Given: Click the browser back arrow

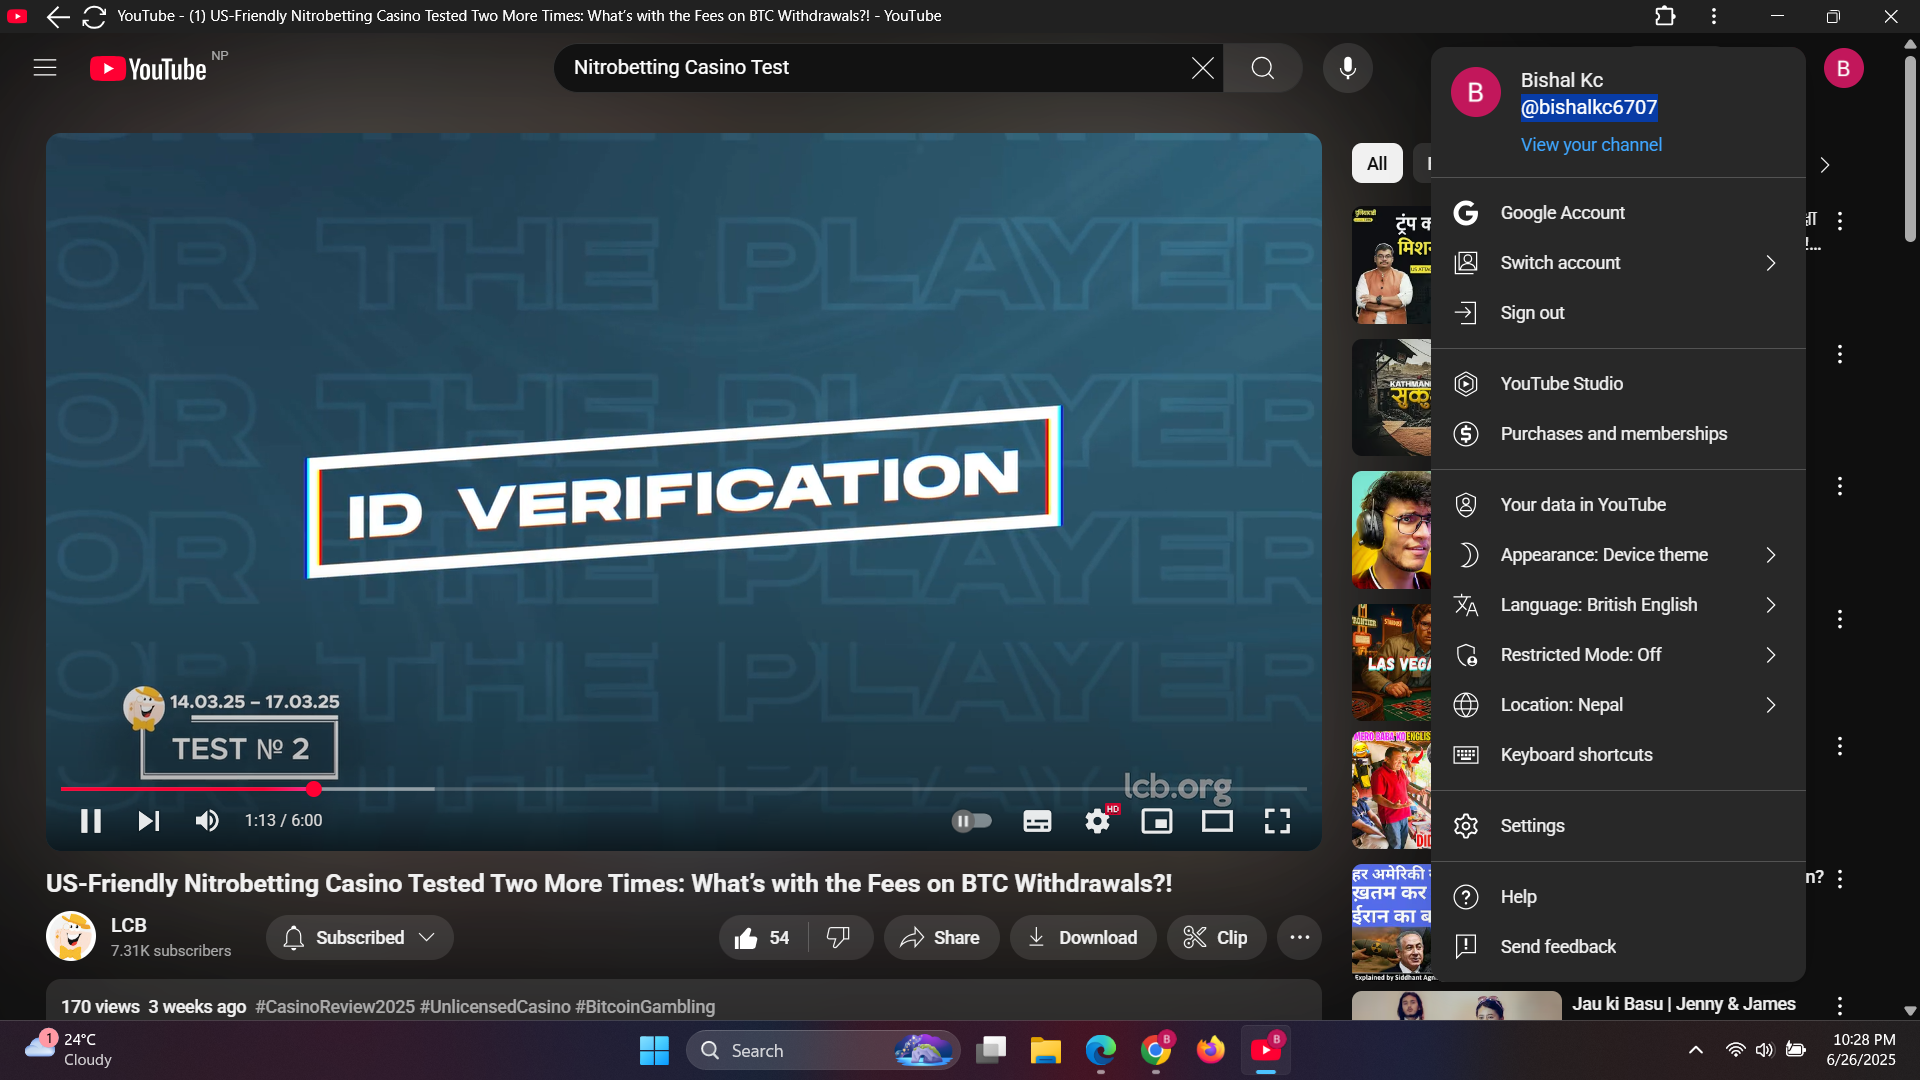Looking at the screenshot, I should tap(57, 16).
